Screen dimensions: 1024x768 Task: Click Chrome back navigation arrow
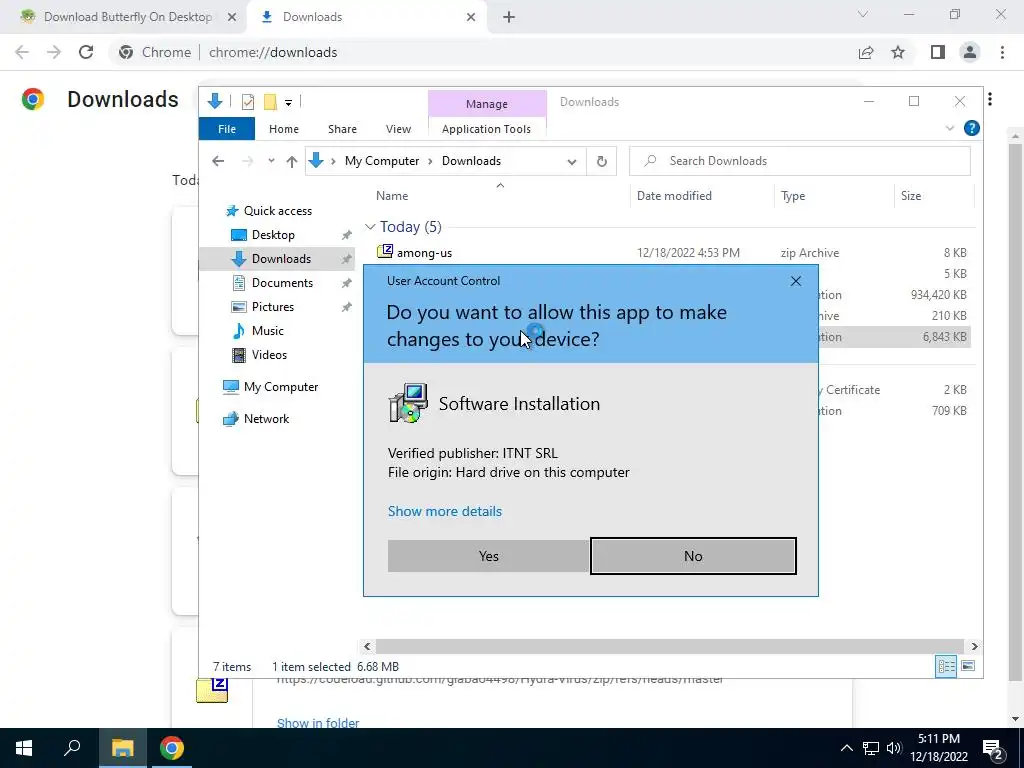click(22, 52)
